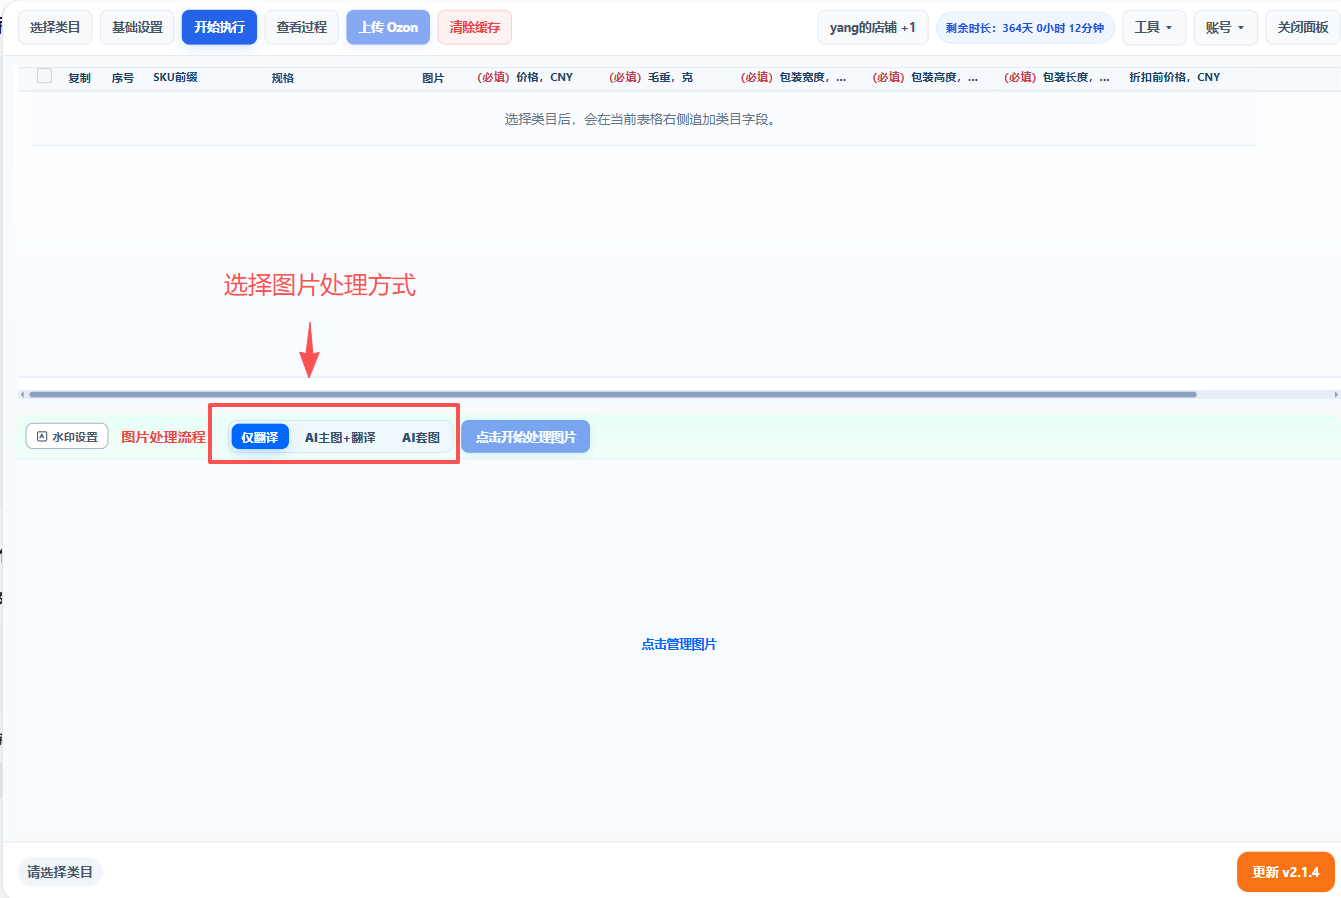Open the yang的店铺 +1 store selector

[x=873, y=27]
